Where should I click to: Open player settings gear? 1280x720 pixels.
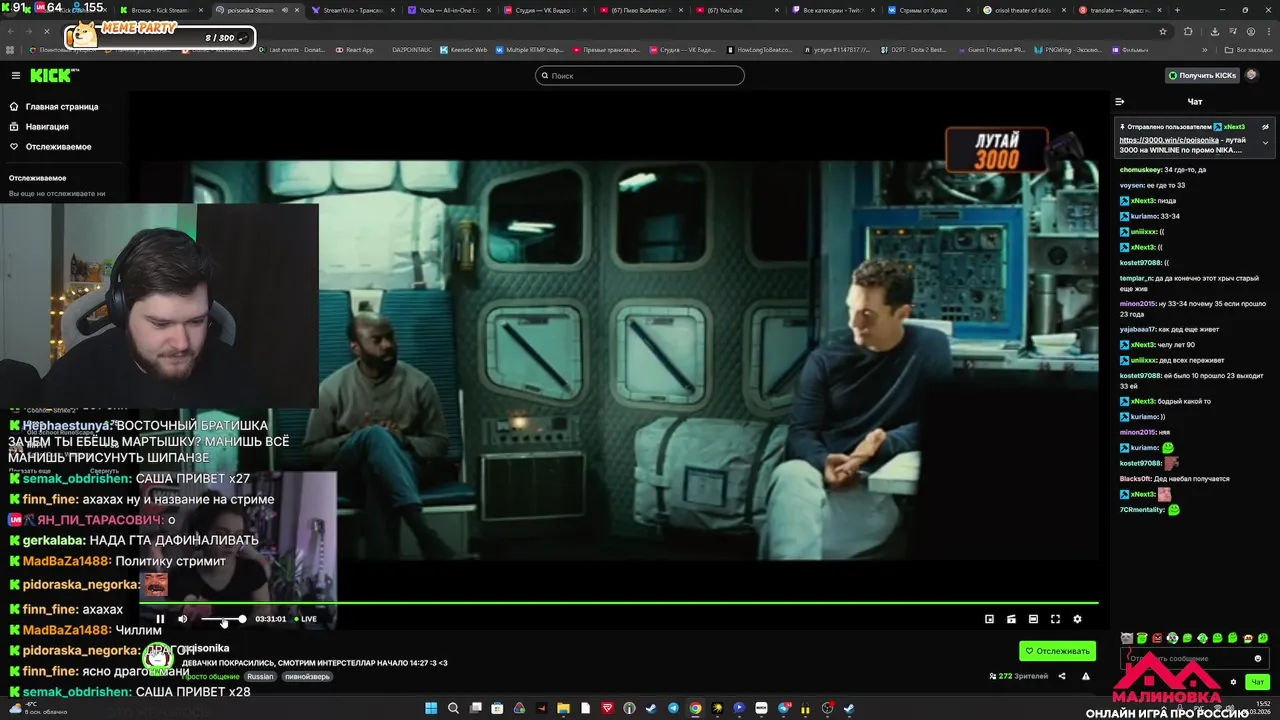pos(1077,619)
